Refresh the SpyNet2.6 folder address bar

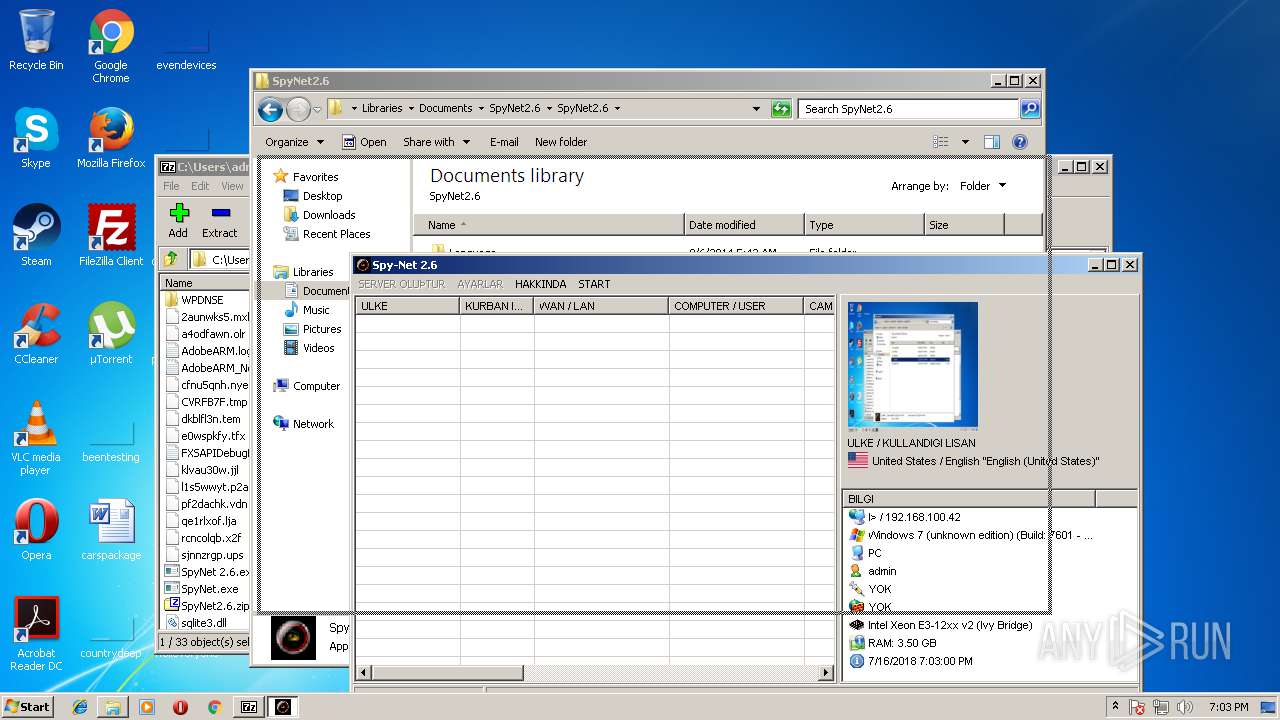[x=782, y=109]
